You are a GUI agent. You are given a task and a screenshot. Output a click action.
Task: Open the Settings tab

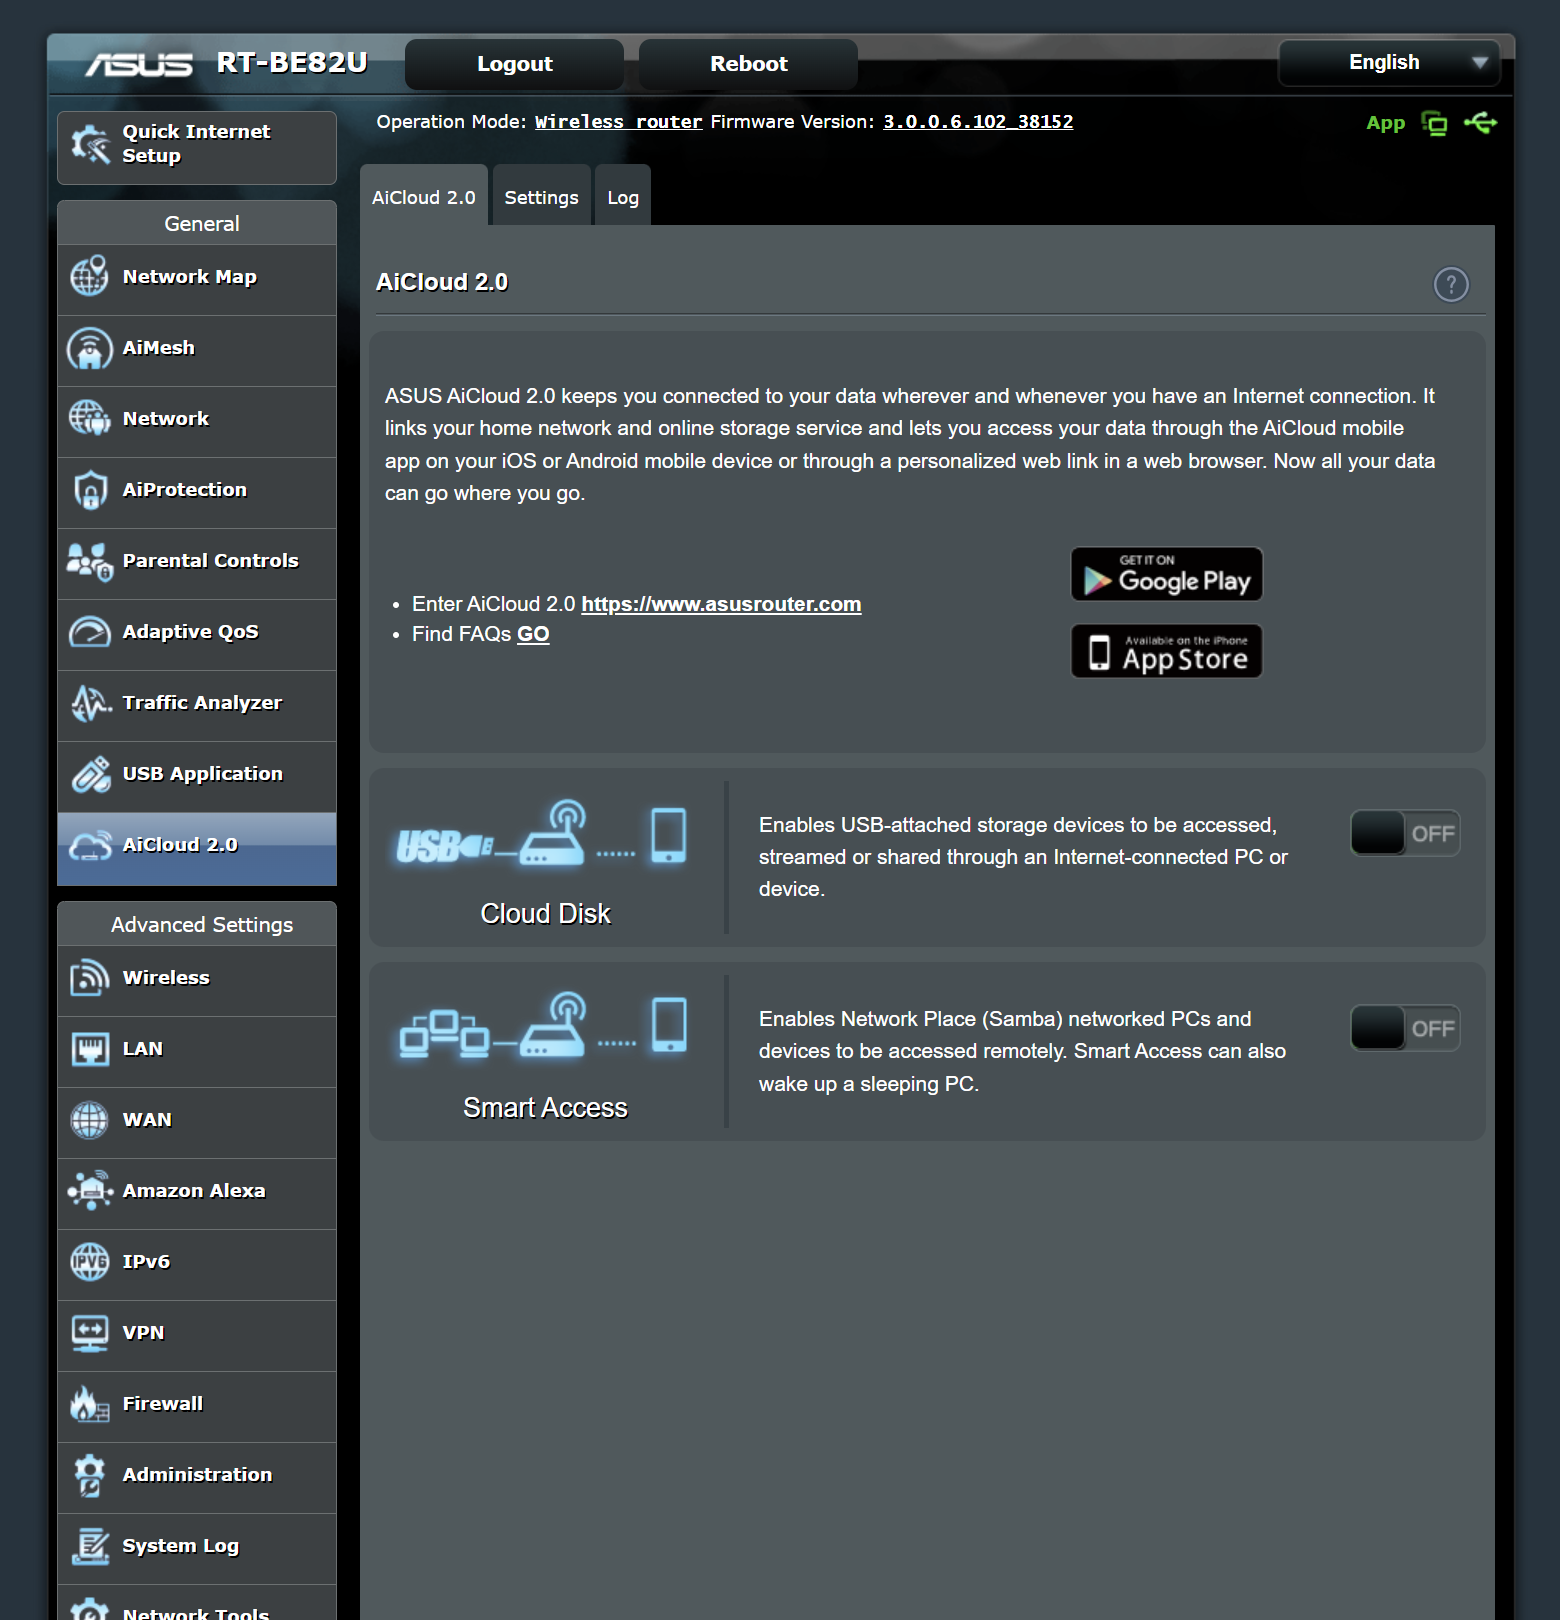tap(541, 196)
